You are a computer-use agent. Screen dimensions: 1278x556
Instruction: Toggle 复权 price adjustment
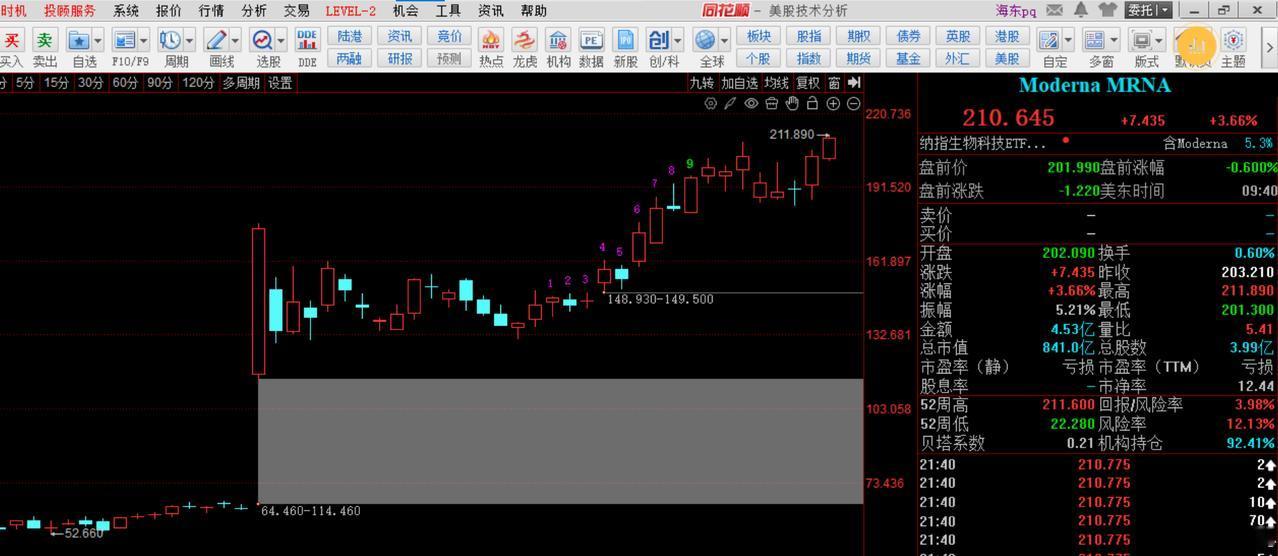point(808,82)
